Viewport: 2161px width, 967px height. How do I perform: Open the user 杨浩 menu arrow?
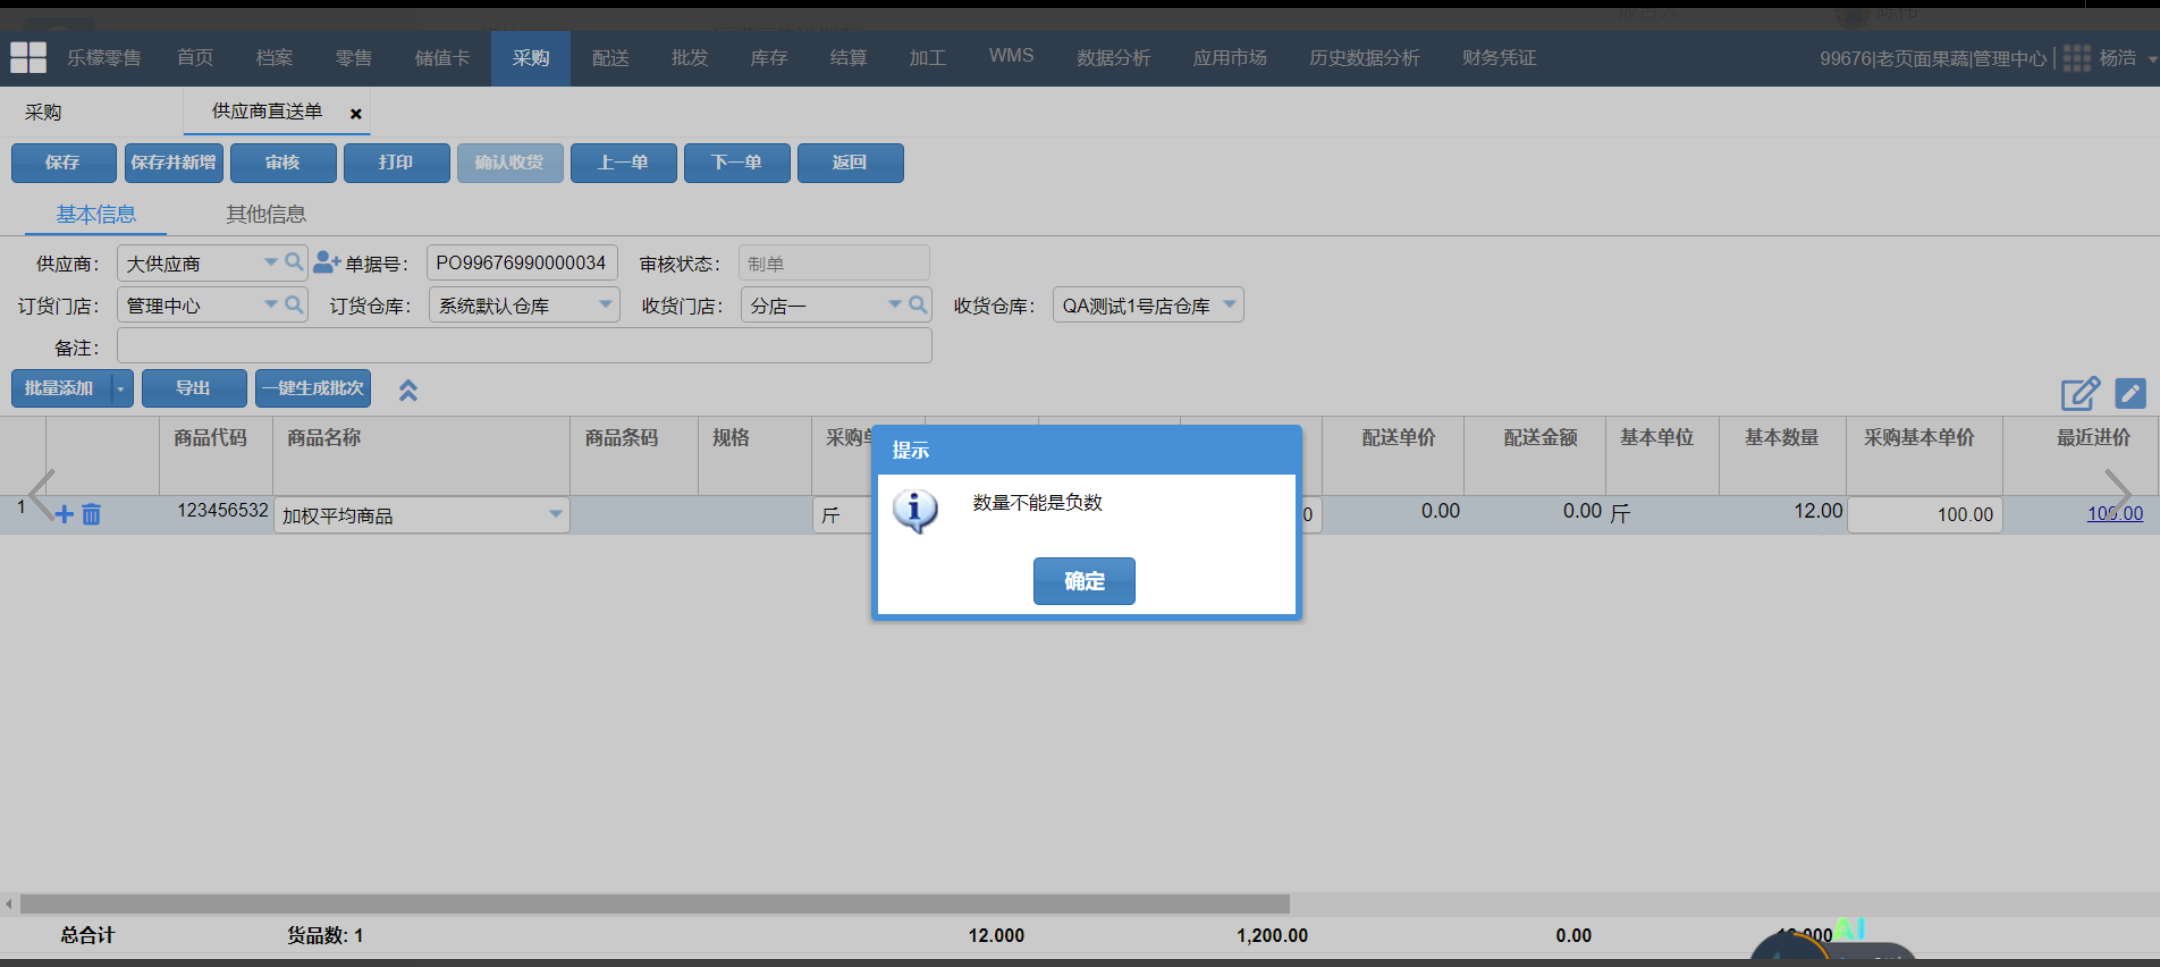tap(2151, 59)
